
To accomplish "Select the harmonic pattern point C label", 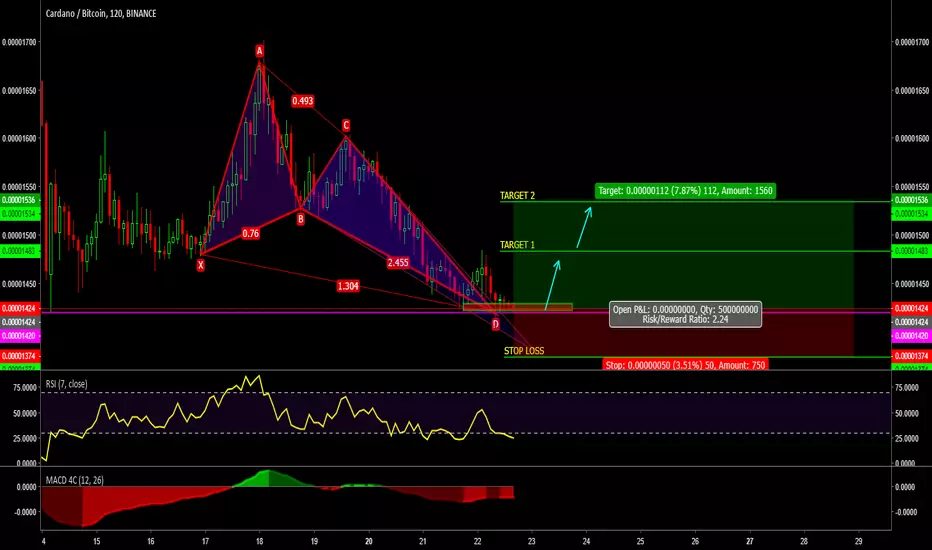I will pyautogui.click(x=346, y=125).
